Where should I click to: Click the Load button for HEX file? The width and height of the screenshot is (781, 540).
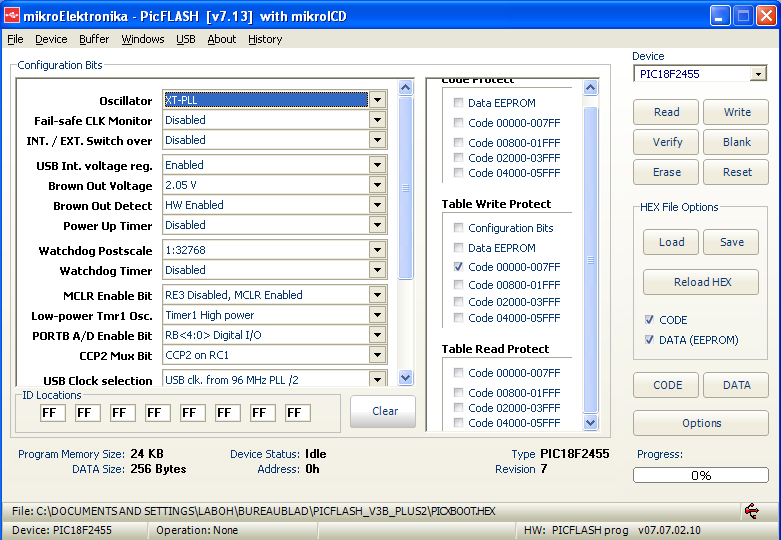pyautogui.click(x=671, y=242)
